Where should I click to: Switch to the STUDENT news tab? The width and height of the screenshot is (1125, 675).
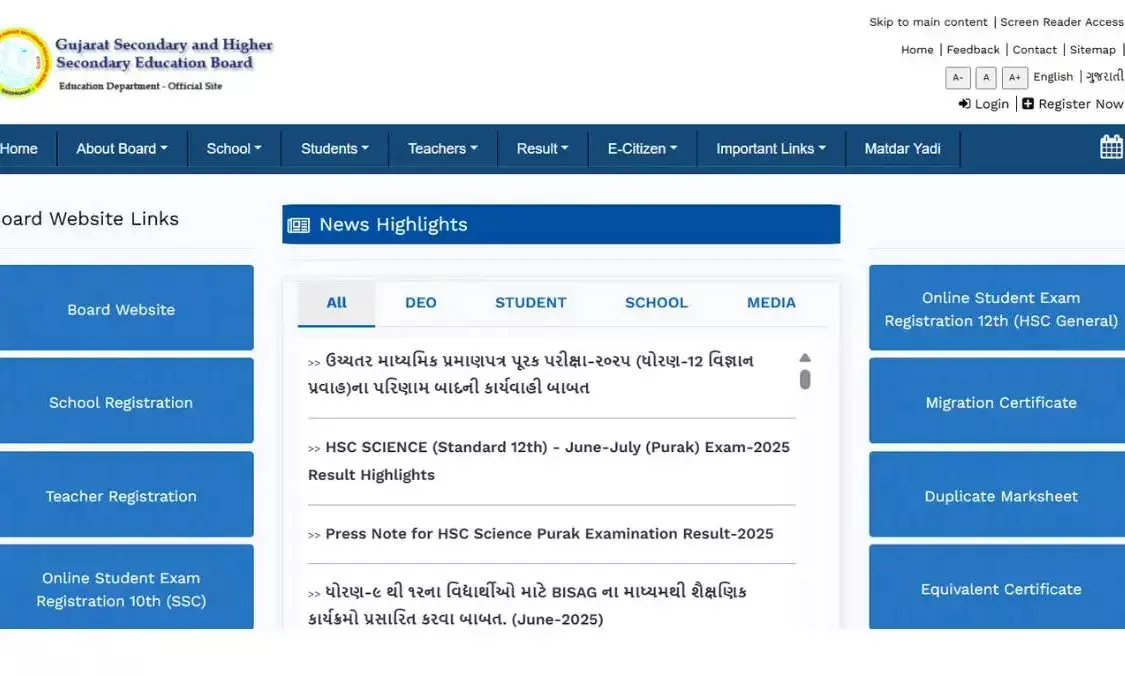tap(530, 302)
